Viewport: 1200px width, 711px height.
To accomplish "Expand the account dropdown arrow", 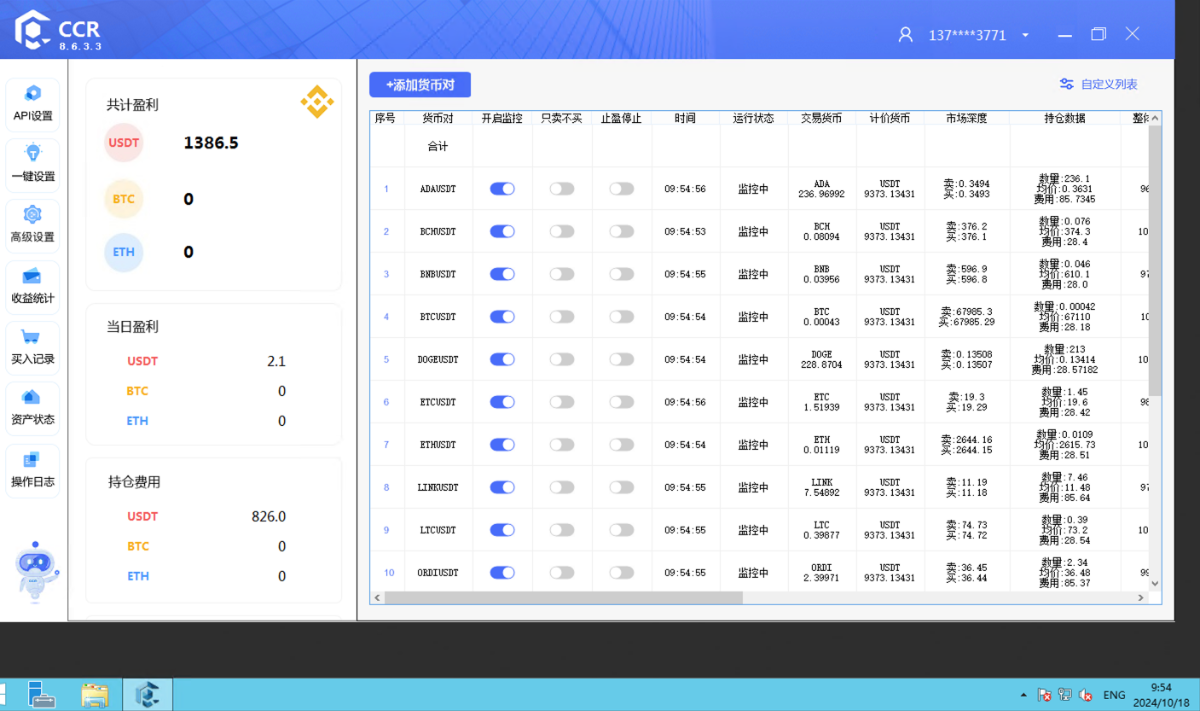I will pyautogui.click(x=1025, y=35).
